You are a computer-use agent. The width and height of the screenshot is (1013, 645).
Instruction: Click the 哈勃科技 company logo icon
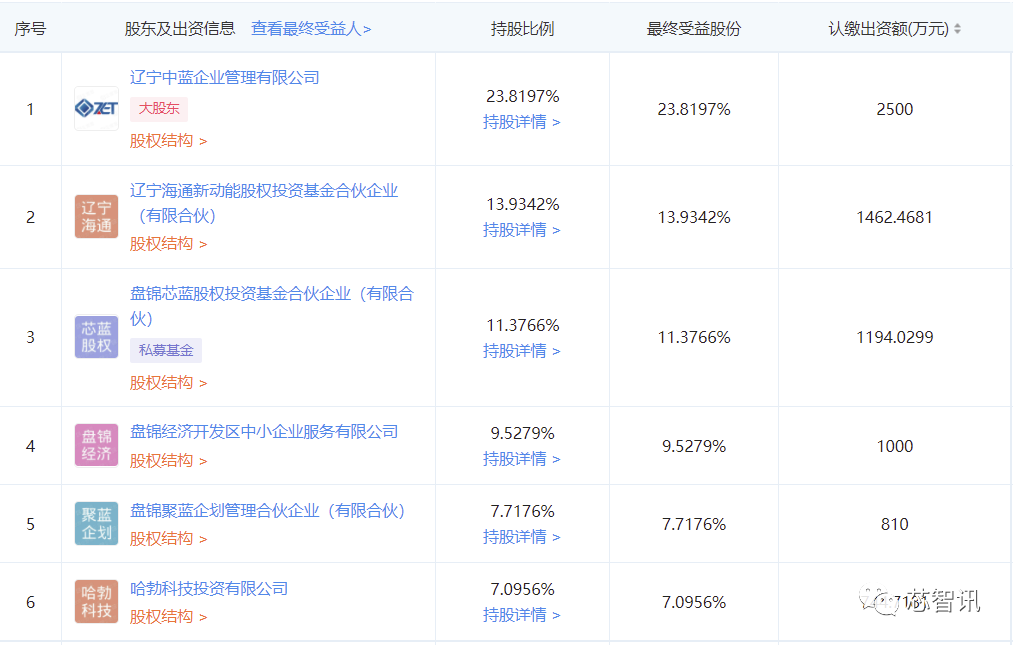tap(96, 602)
